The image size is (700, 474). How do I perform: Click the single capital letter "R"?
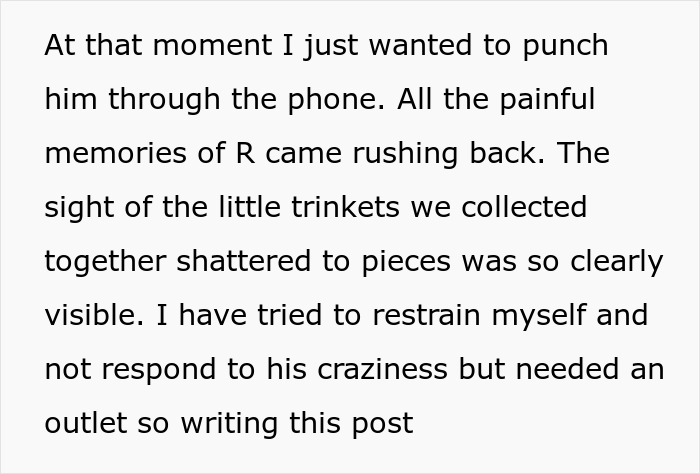click(x=245, y=154)
